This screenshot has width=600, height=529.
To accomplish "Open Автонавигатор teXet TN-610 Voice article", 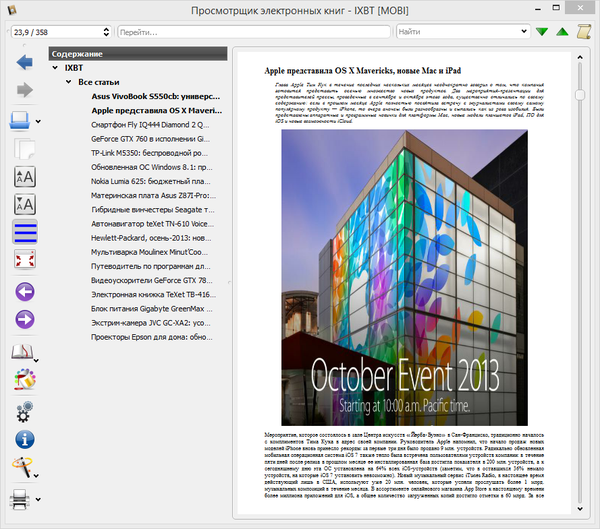I will [153, 224].
